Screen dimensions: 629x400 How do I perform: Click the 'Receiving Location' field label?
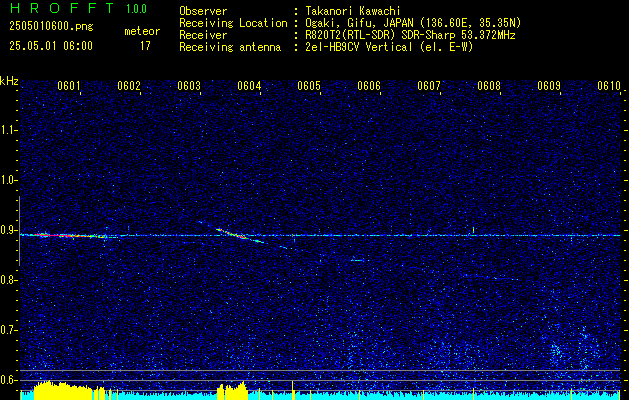click(x=233, y=23)
